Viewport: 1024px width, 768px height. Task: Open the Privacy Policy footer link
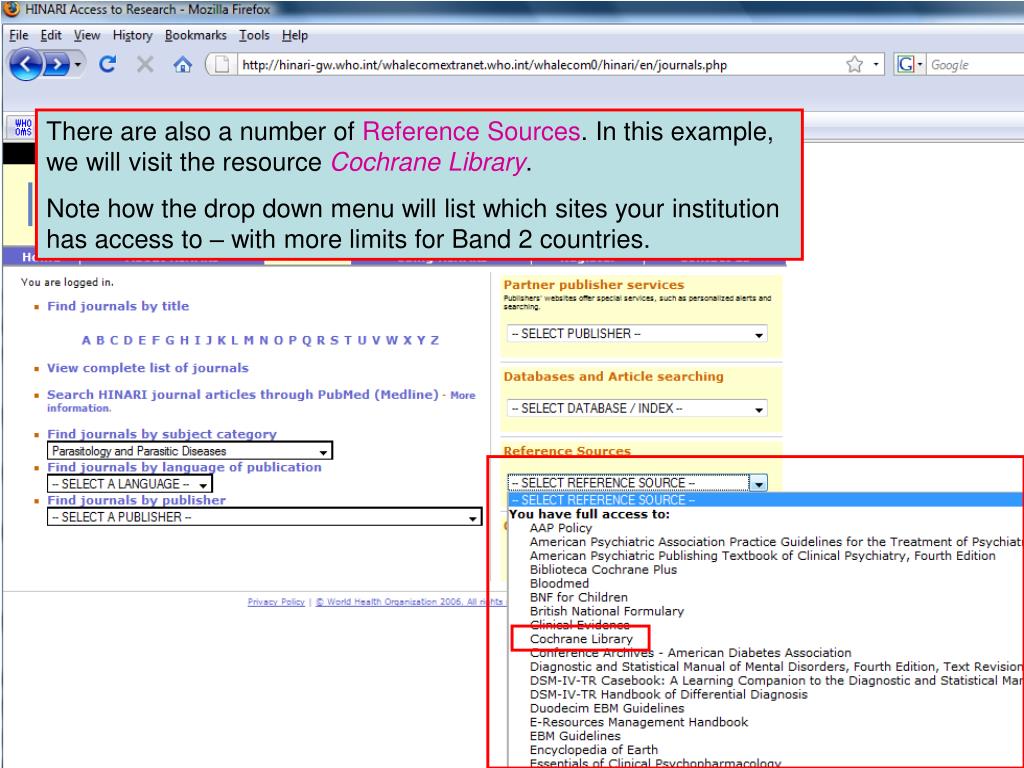tap(276, 602)
